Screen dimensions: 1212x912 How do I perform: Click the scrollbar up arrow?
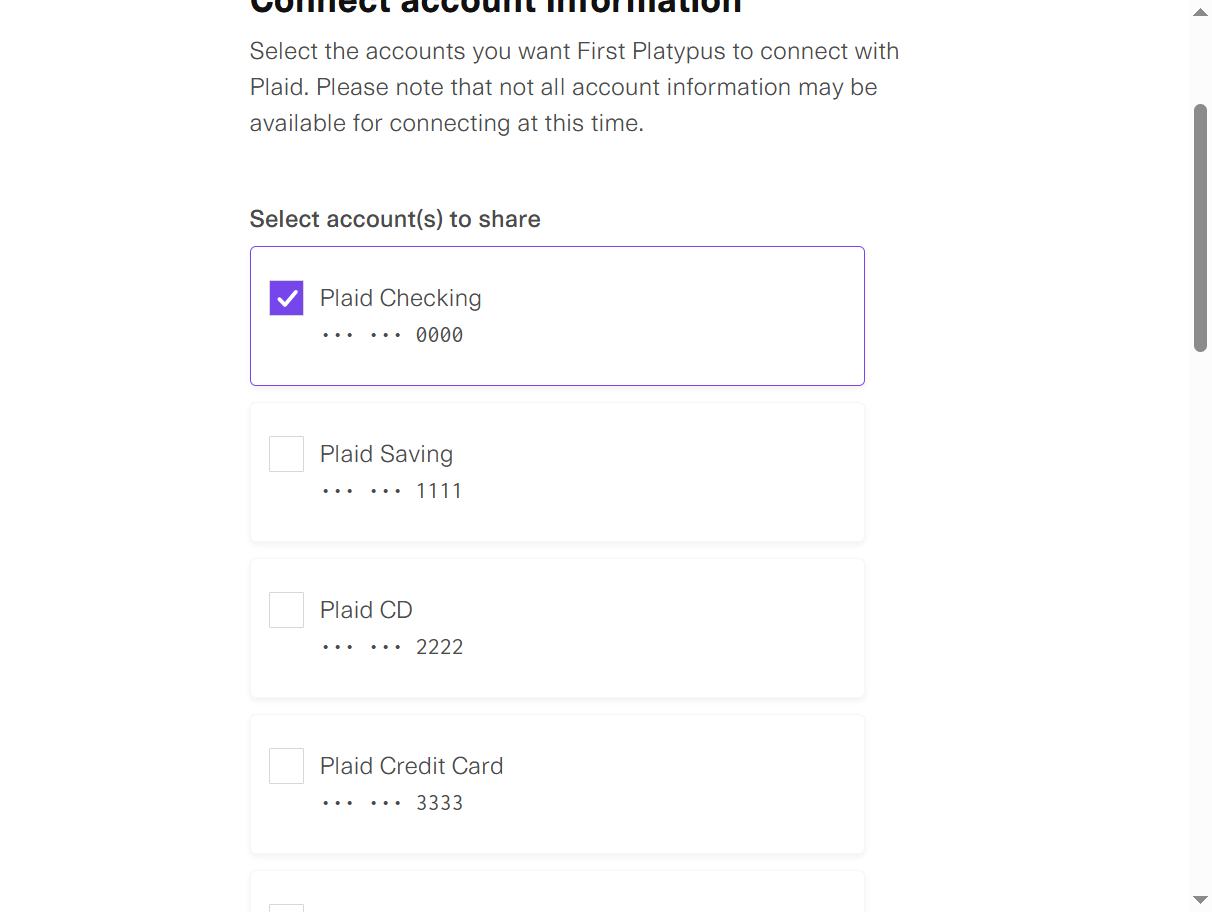click(1200, 11)
